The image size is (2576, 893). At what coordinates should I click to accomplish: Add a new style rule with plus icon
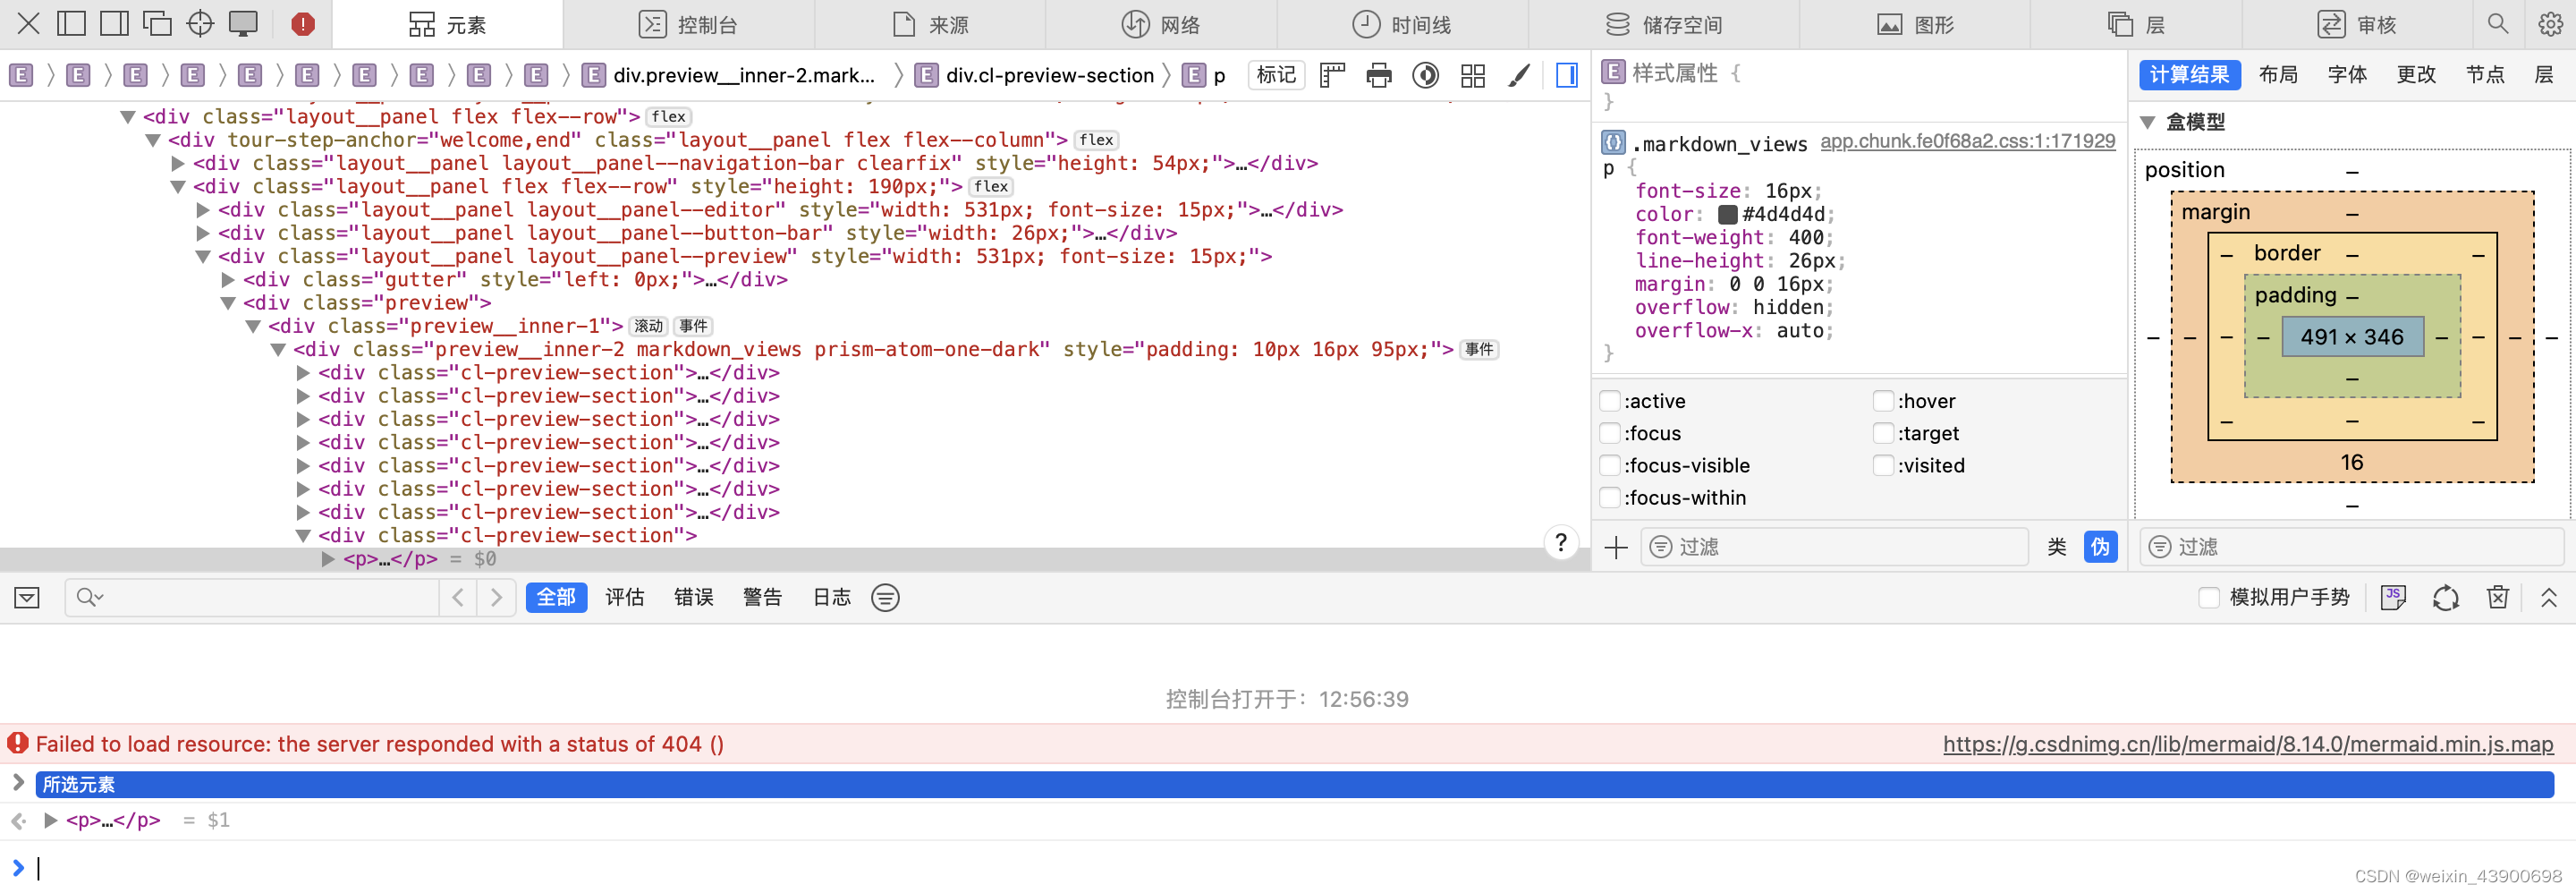coord(1616,547)
